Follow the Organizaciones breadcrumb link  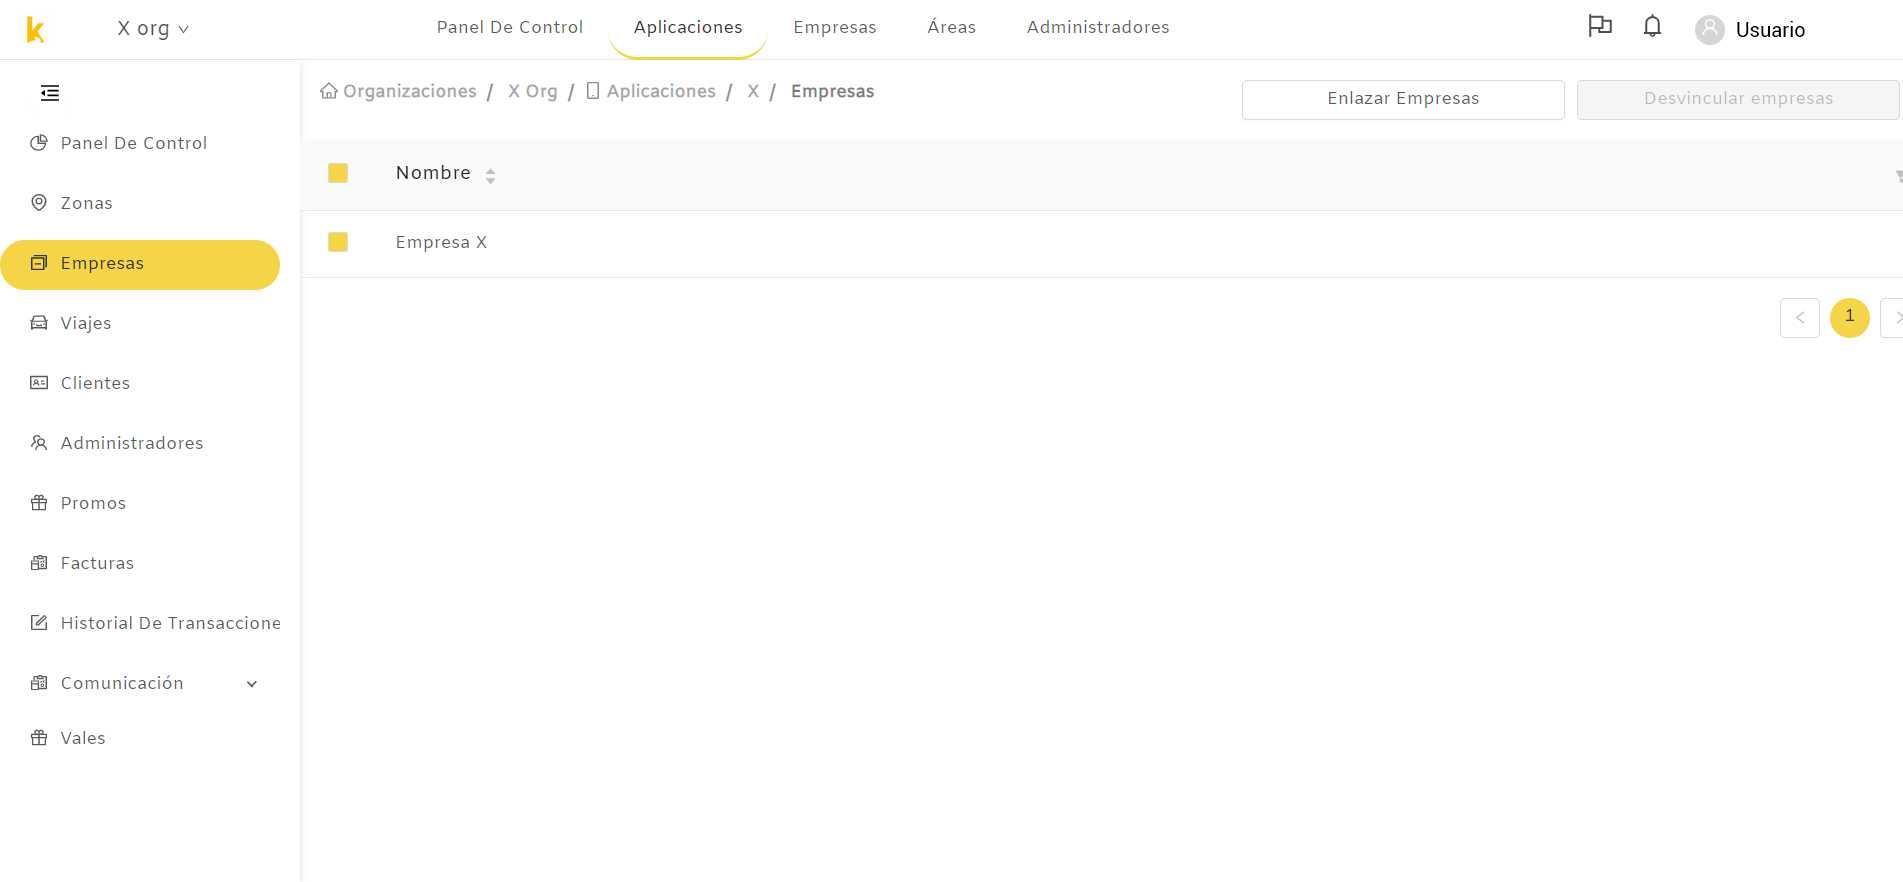point(410,91)
